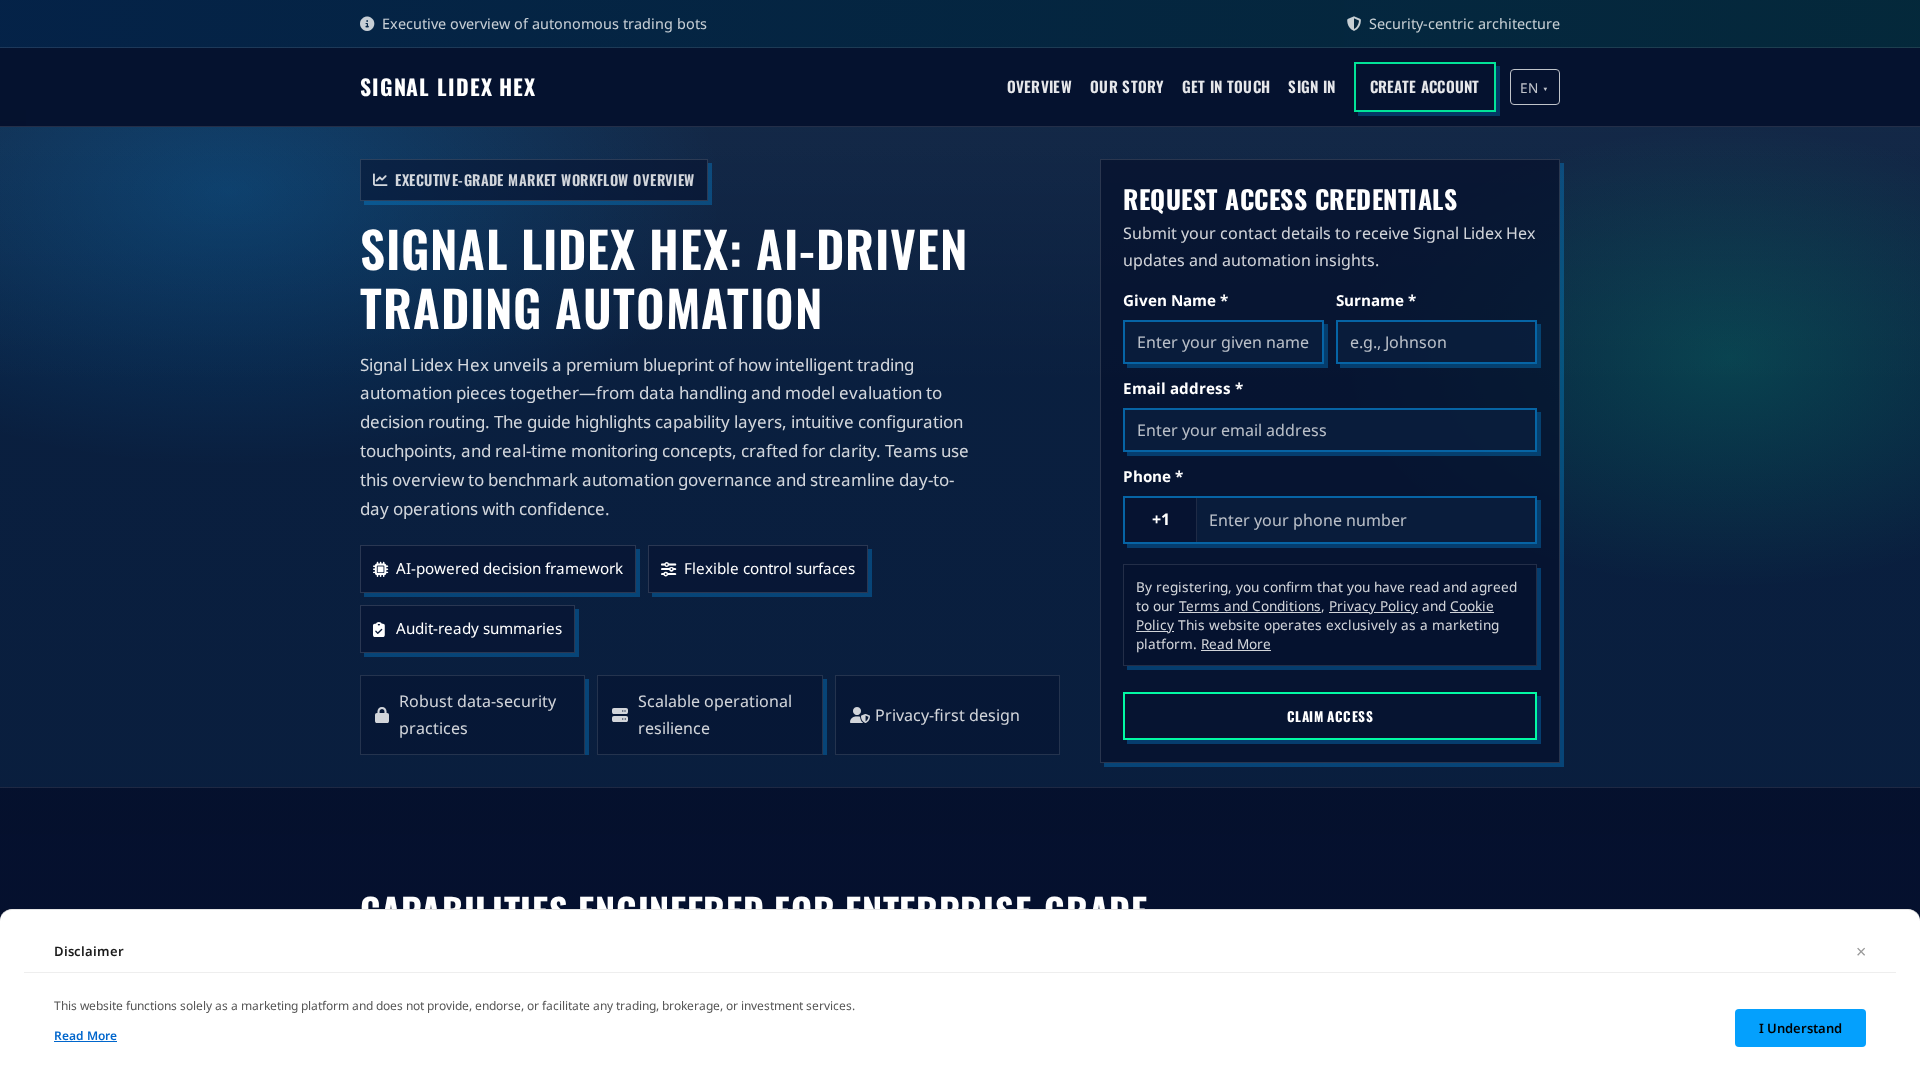Click the server icon for Scalable operational resilience
This screenshot has height=1080, width=1920.
point(620,715)
